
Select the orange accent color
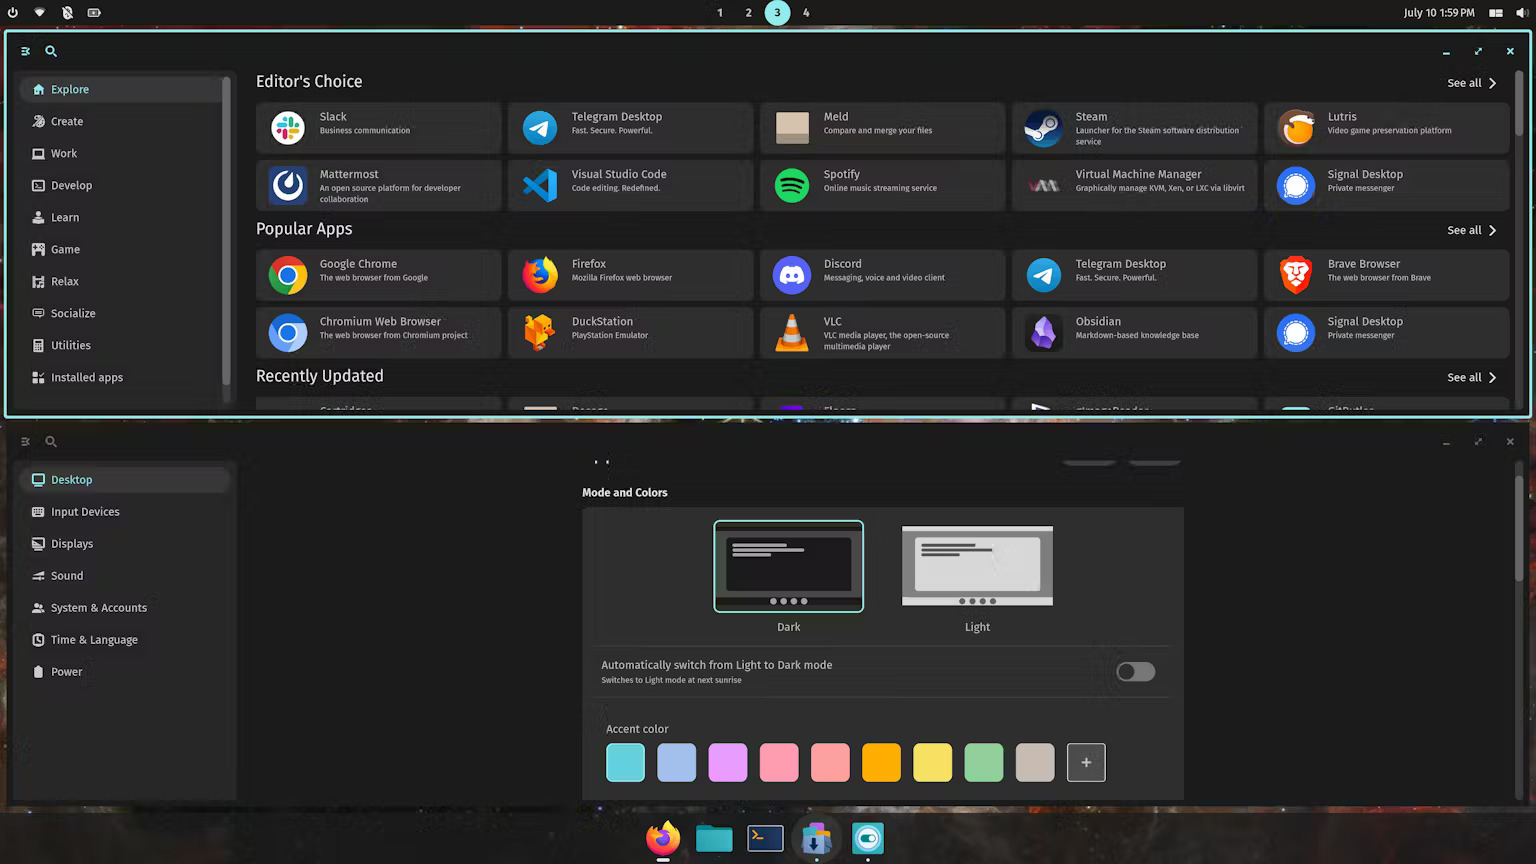881,762
